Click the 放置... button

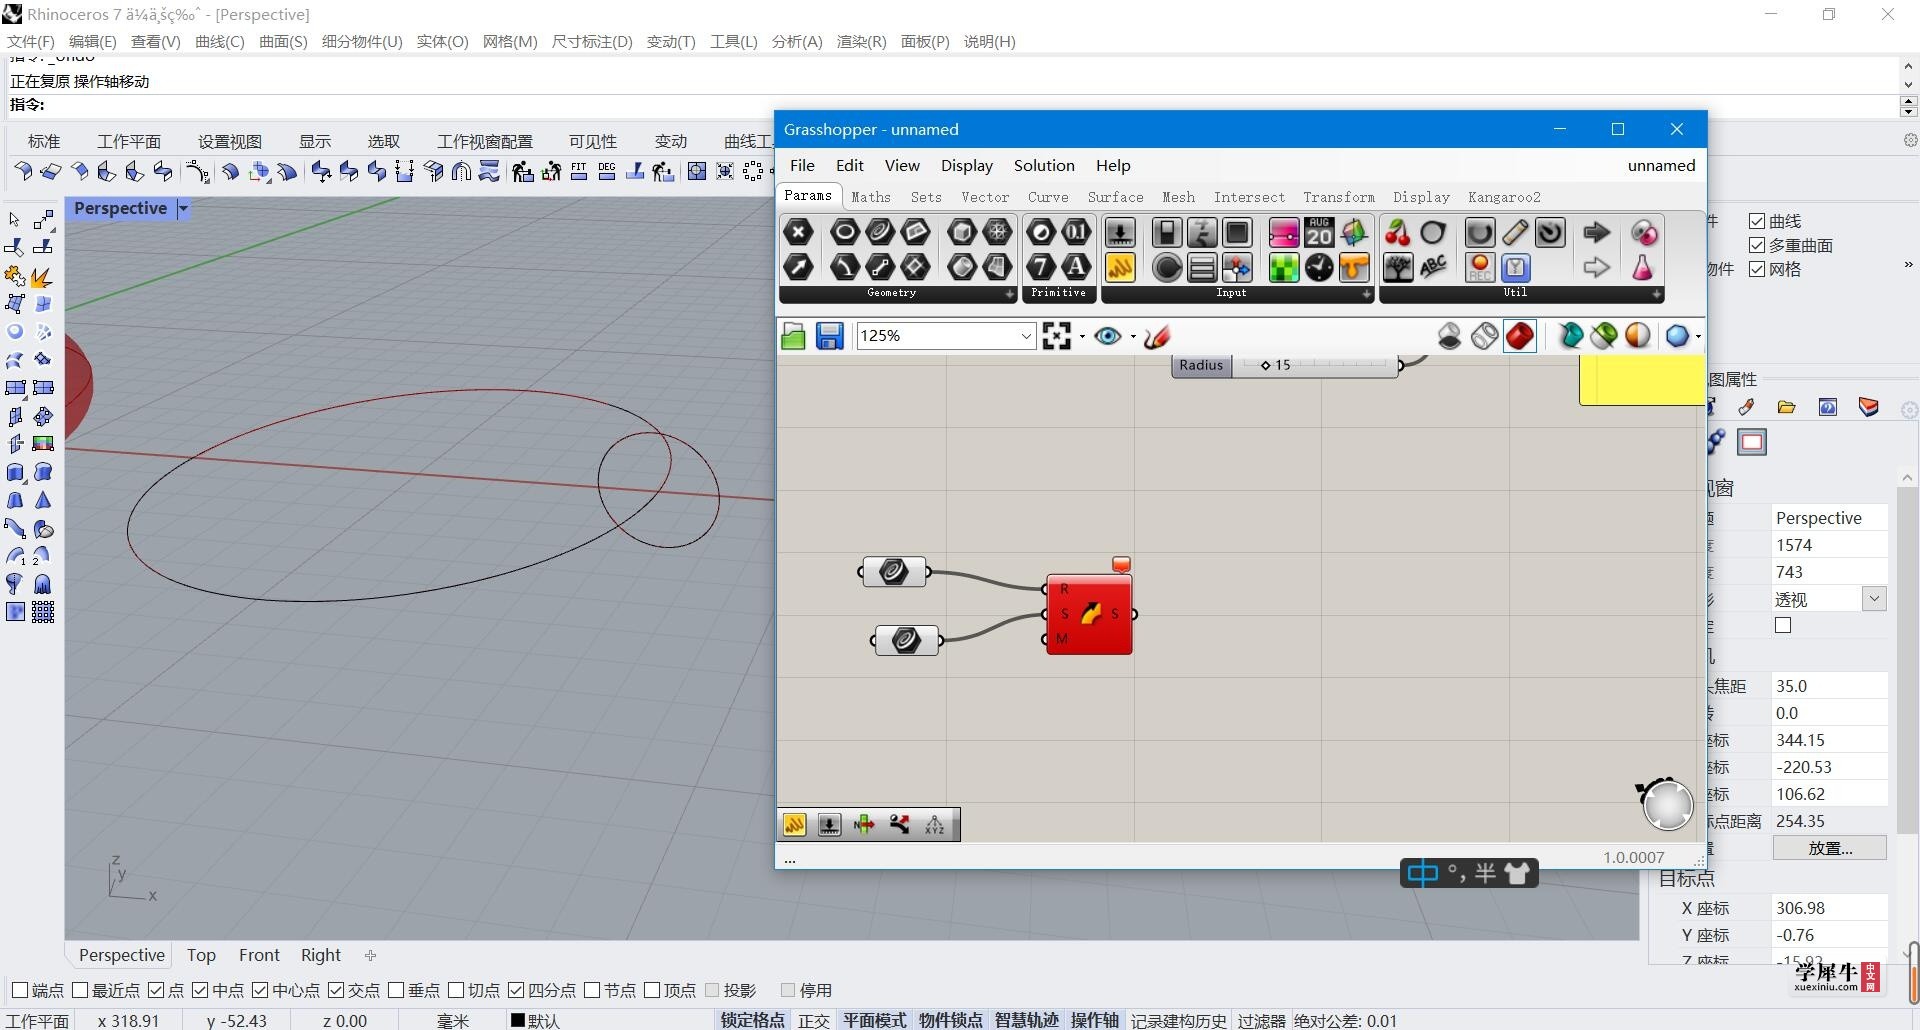pyautogui.click(x=1830, y=848)
